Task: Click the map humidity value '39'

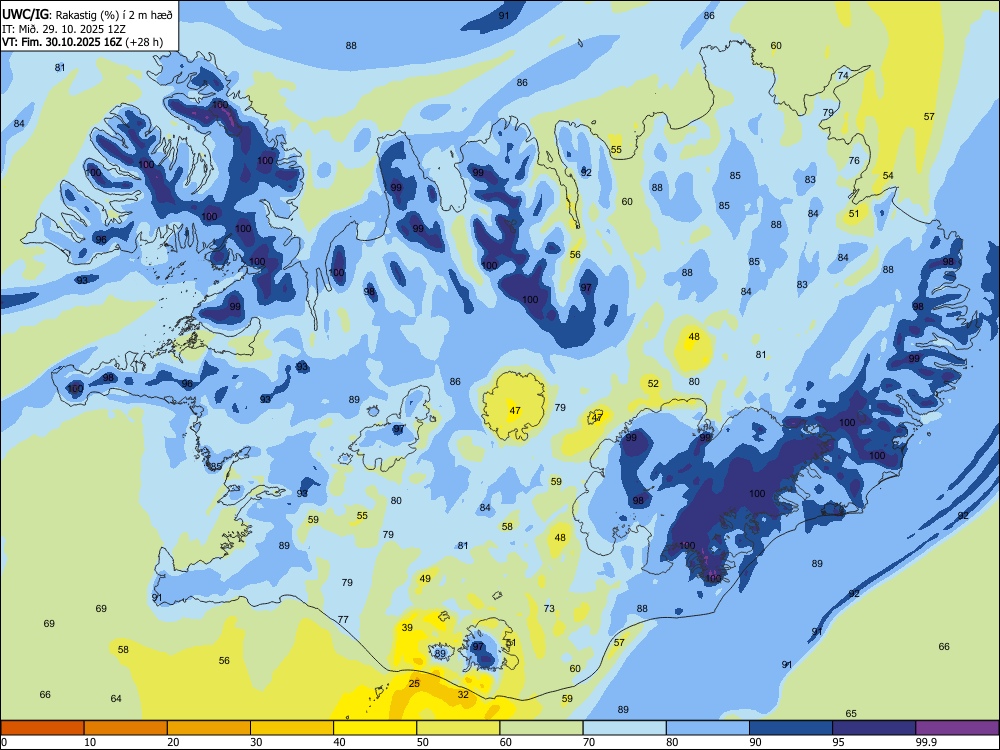Action: (x=407, y=628)
